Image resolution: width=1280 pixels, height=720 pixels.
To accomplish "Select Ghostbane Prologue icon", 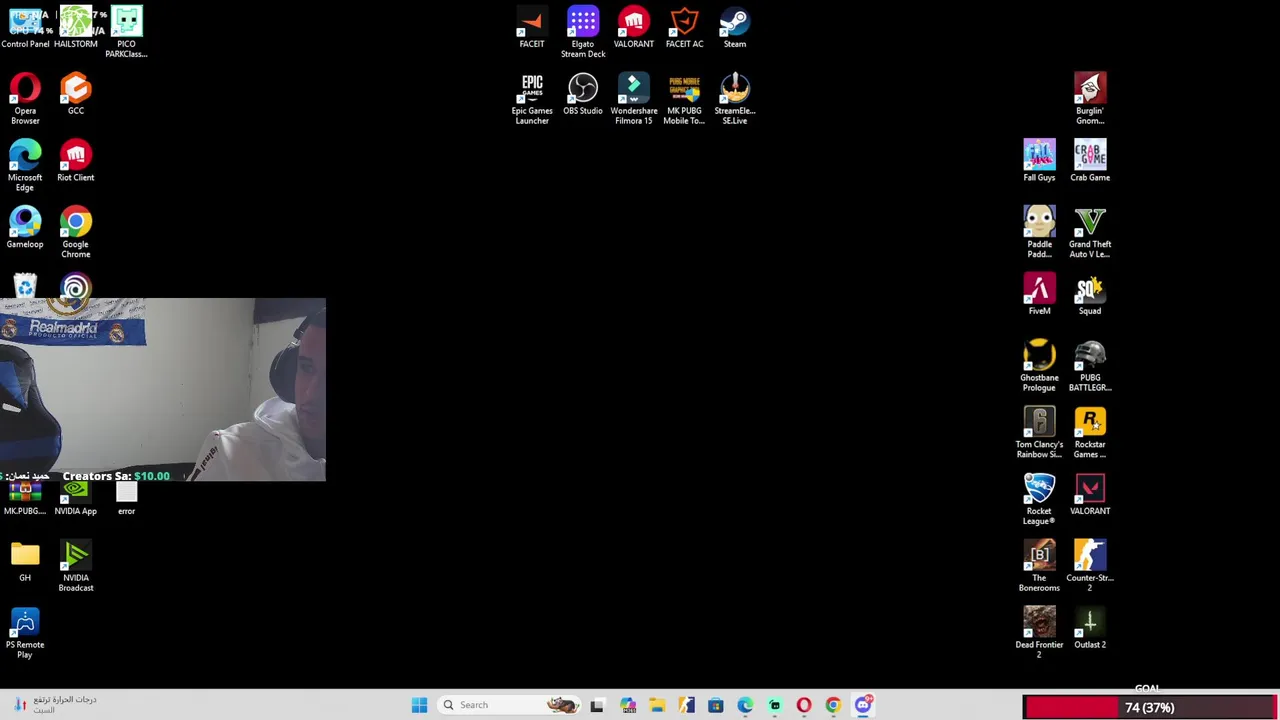I will click(1039, 366).
